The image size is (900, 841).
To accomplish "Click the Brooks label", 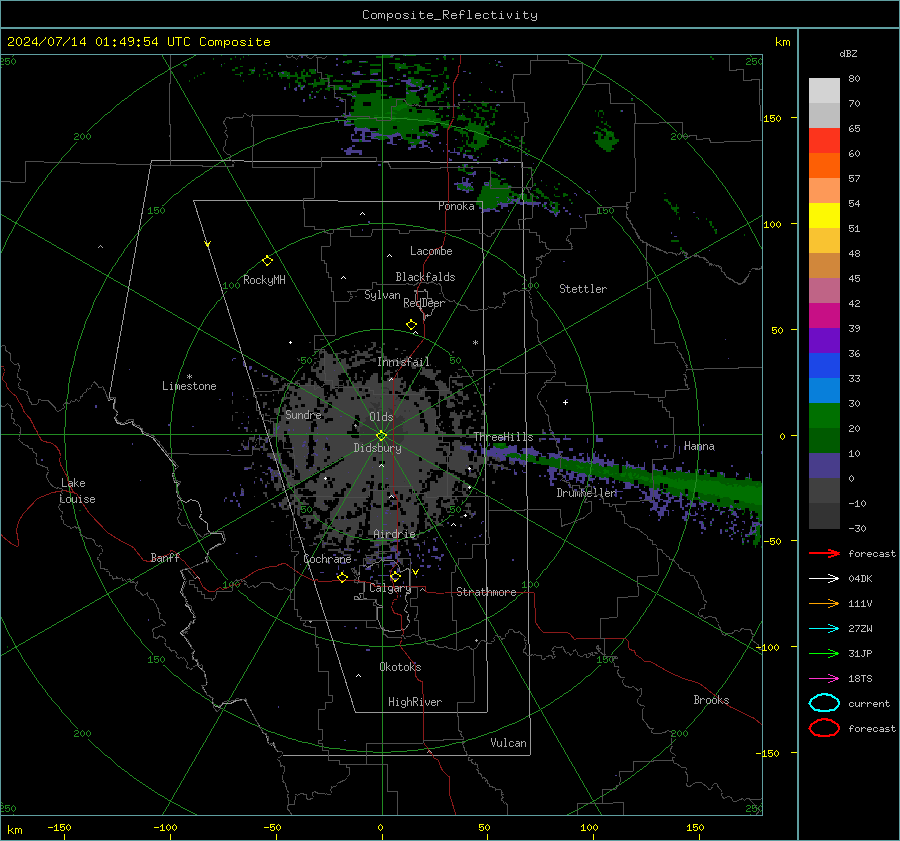I will 711,700.
